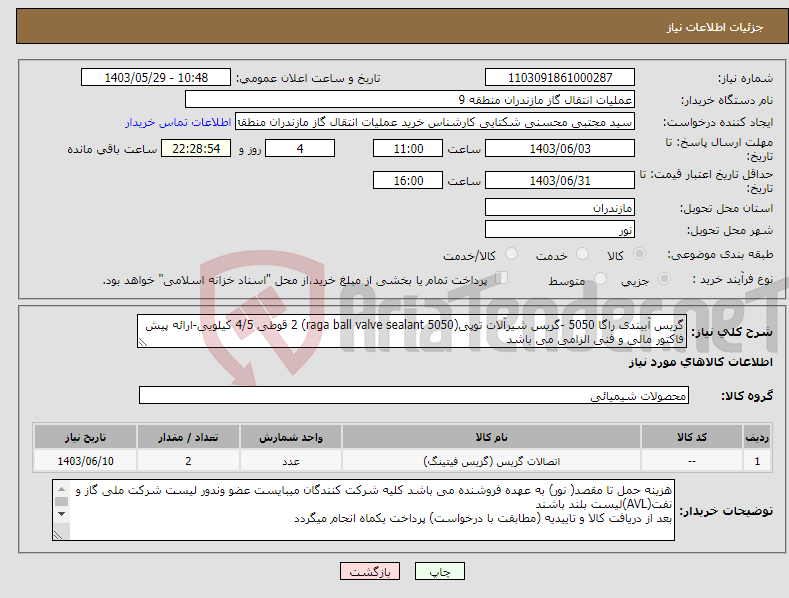Click the general description text area
This screenshot has height=598, width=789.
point(412,331)
